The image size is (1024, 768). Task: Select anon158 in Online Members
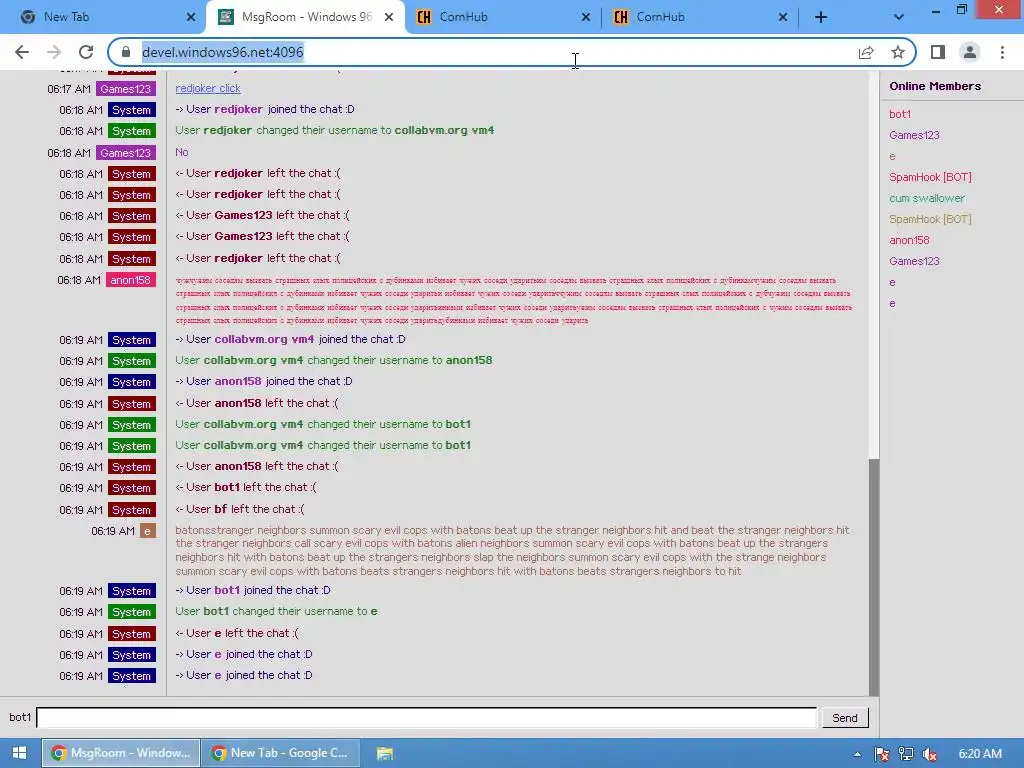tap(909, 240)
